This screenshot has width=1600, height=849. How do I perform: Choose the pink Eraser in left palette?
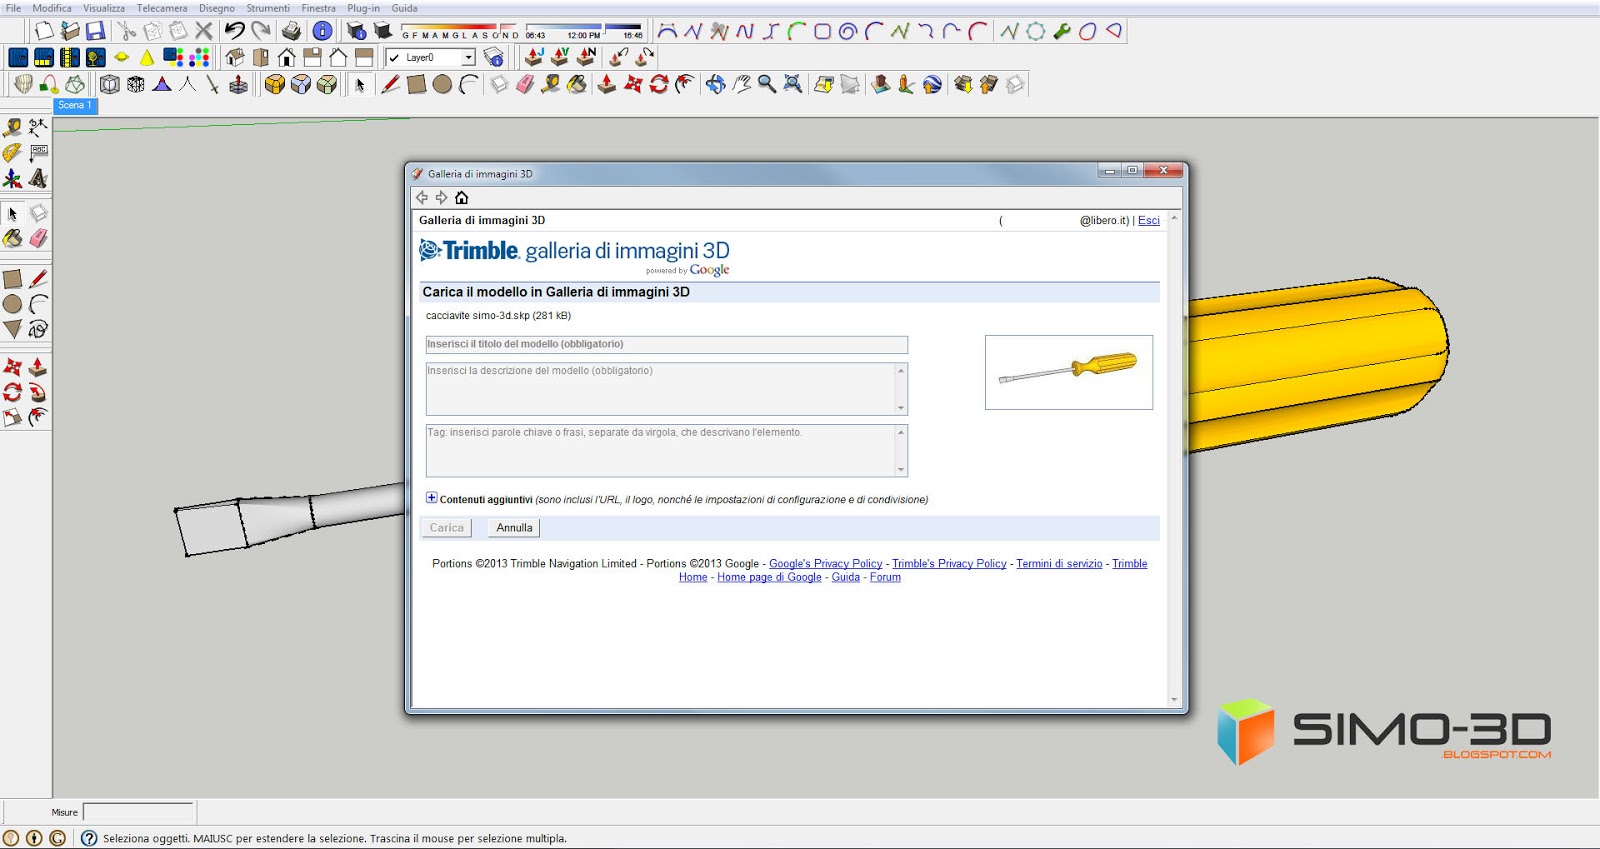38,238
